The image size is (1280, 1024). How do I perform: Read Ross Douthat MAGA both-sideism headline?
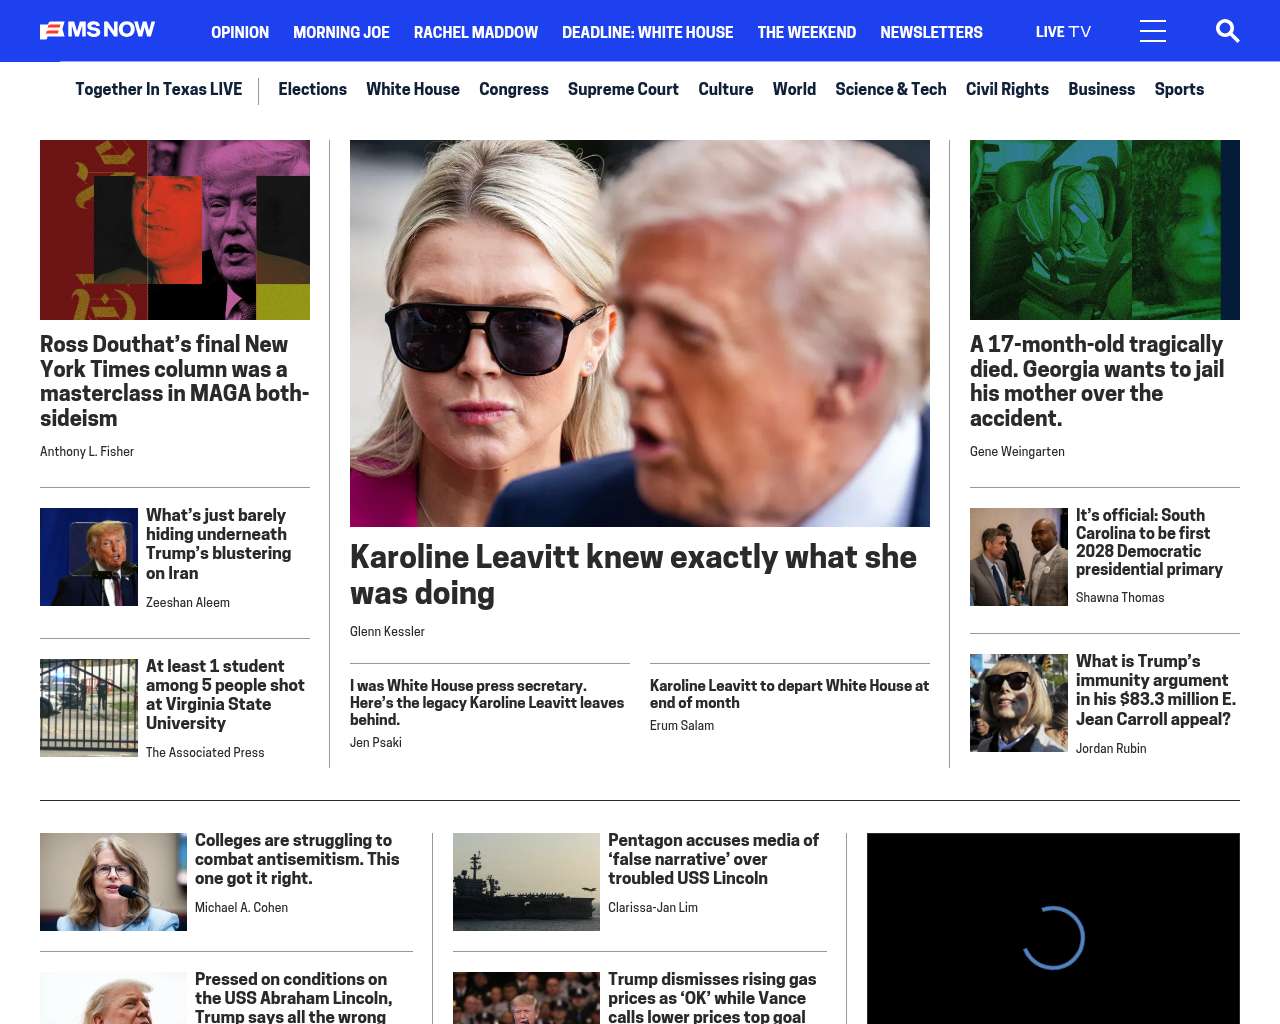click(175, 381)
